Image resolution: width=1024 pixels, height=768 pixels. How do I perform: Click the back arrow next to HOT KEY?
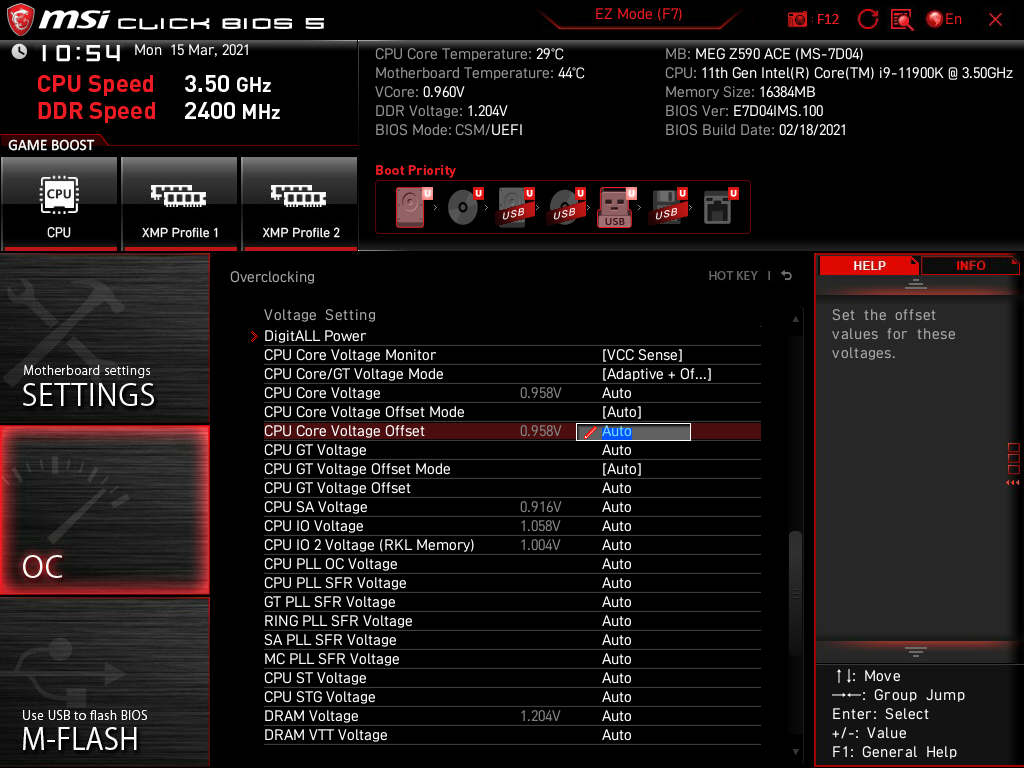787,276
